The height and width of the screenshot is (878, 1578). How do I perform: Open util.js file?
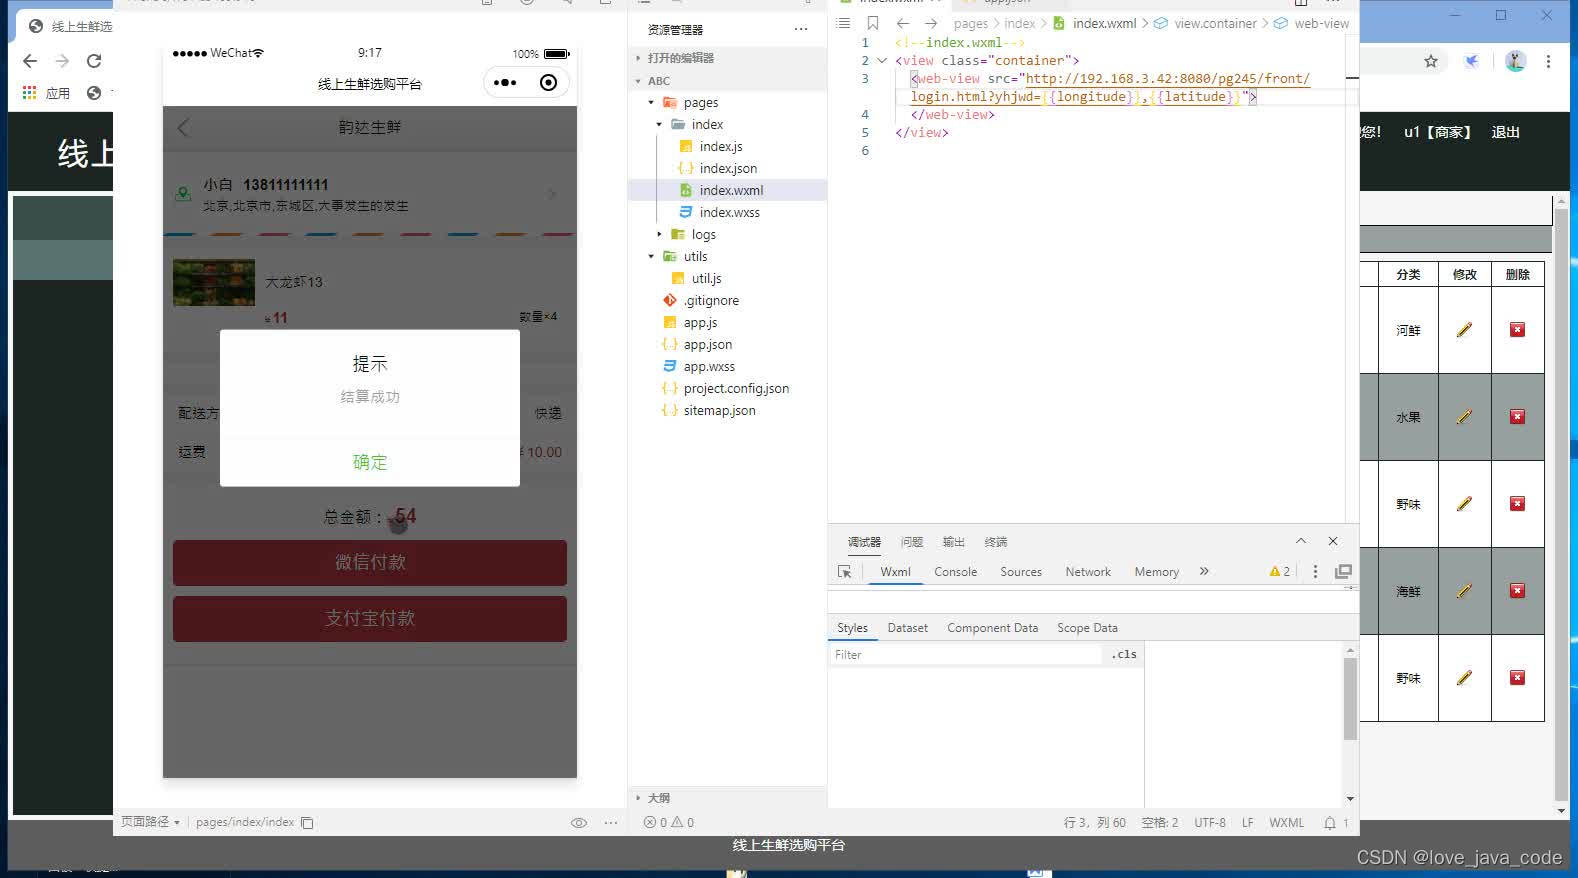coord(706,278)
